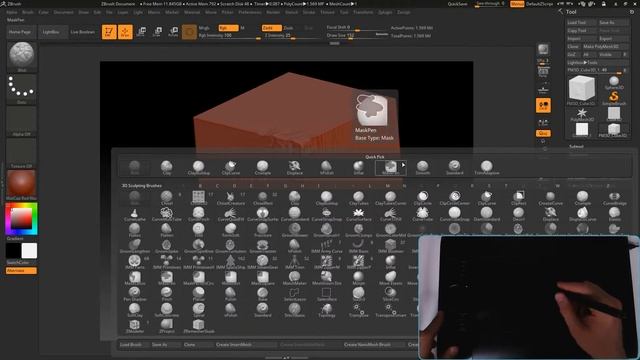640x360 pixels.
Task: Open the Document menu
Action: tap(64, 12)
